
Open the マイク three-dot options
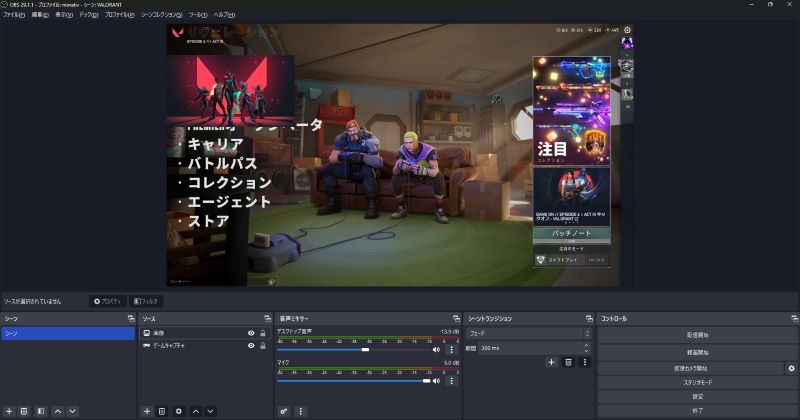tap(451, 381)
